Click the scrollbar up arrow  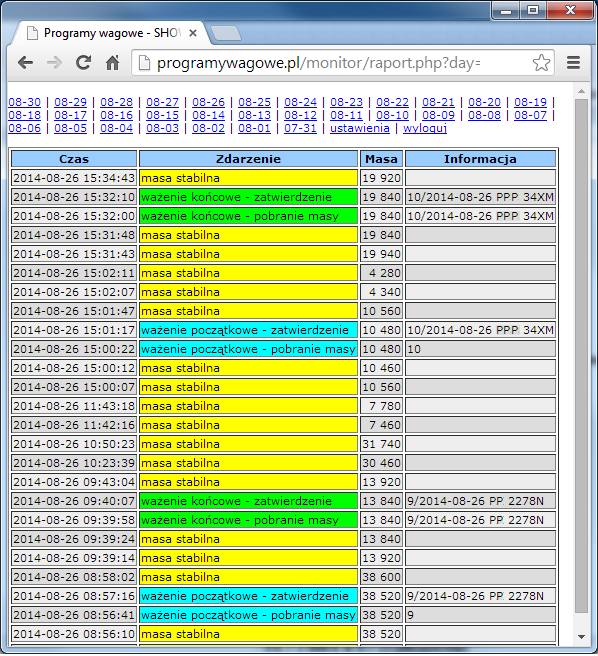coord(581,91)
